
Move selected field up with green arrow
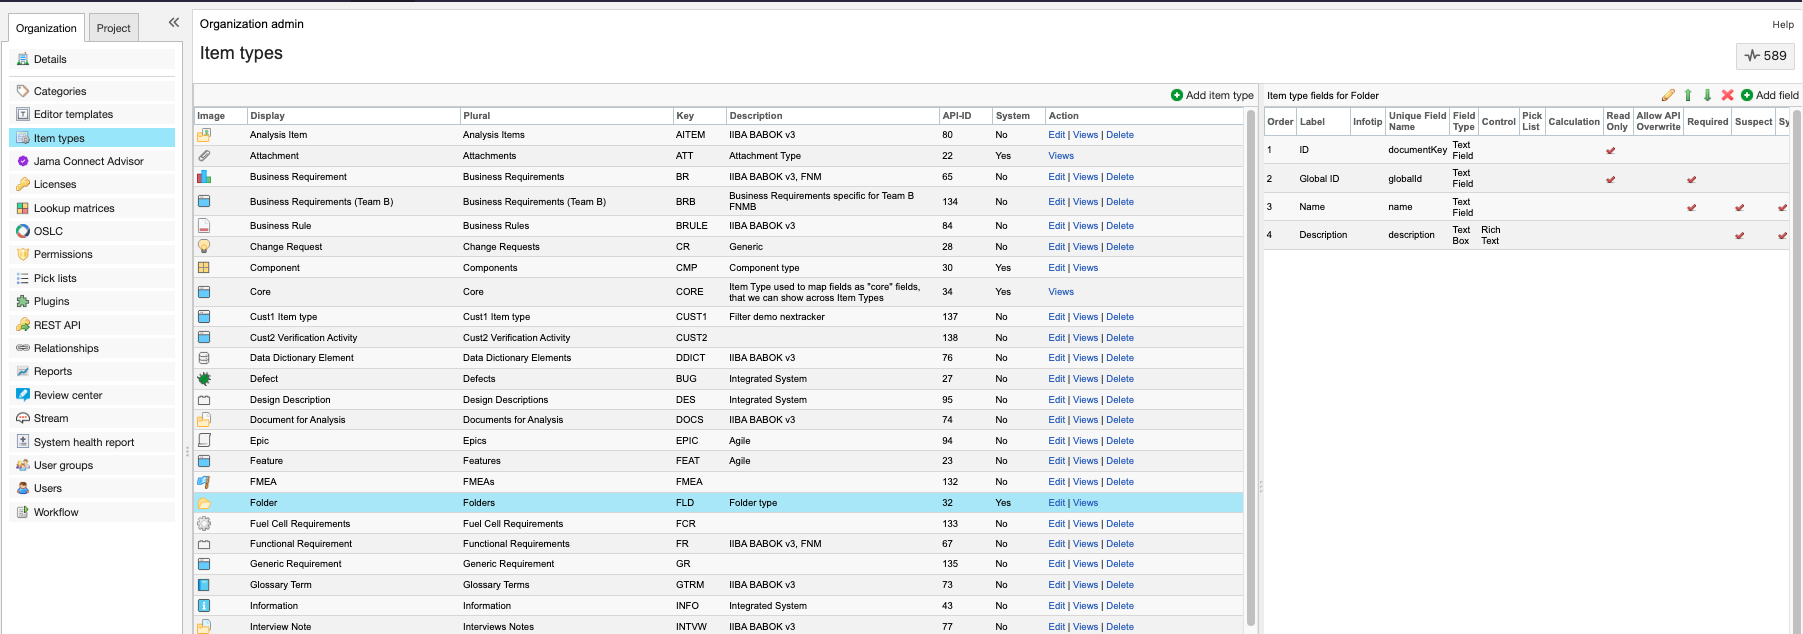pyautogui.click(x=1688, y=95)
